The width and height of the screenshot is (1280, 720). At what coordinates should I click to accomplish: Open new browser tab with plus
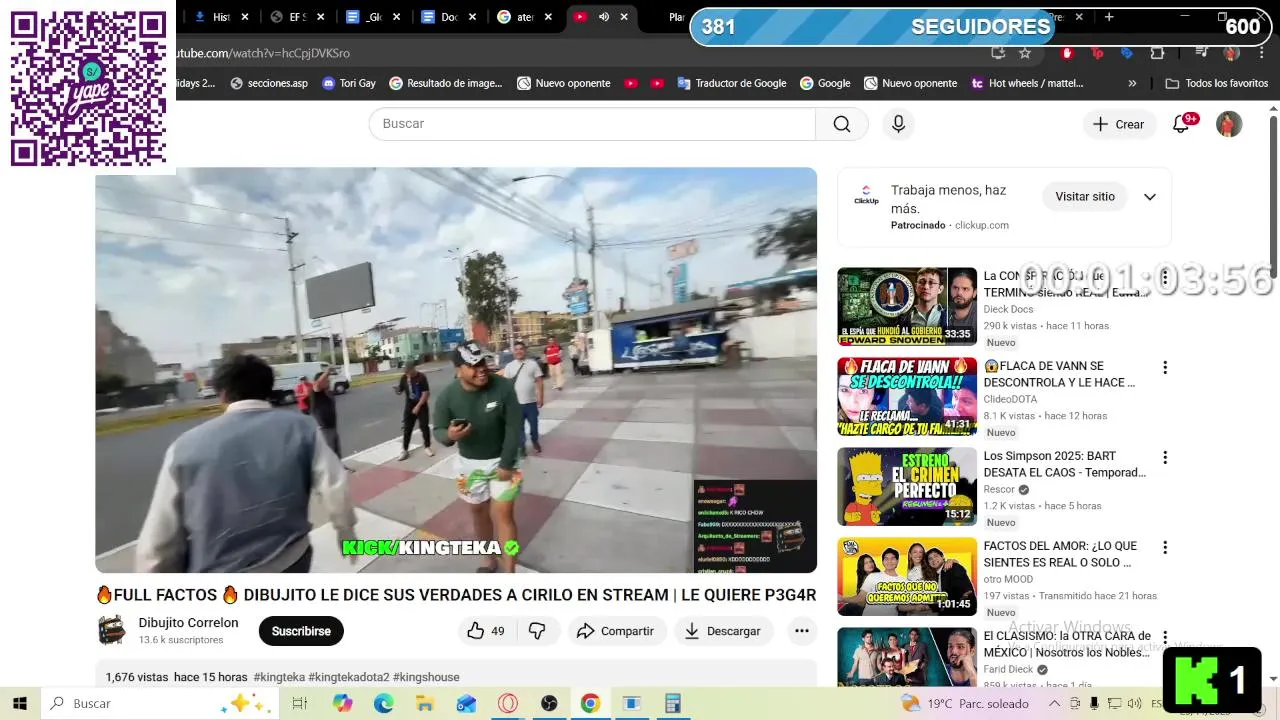tap(1108, 17)
